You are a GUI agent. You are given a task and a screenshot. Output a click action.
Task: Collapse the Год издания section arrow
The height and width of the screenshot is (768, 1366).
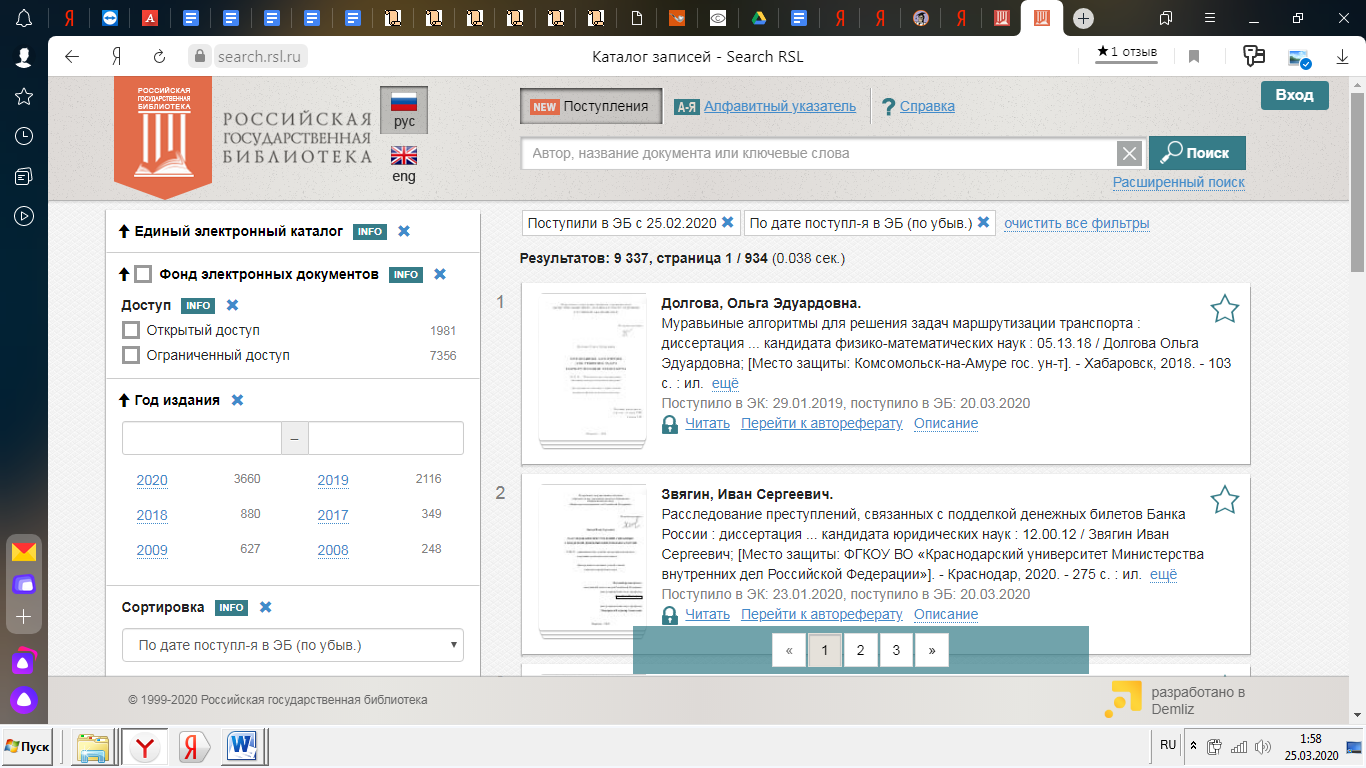(125, 401)
